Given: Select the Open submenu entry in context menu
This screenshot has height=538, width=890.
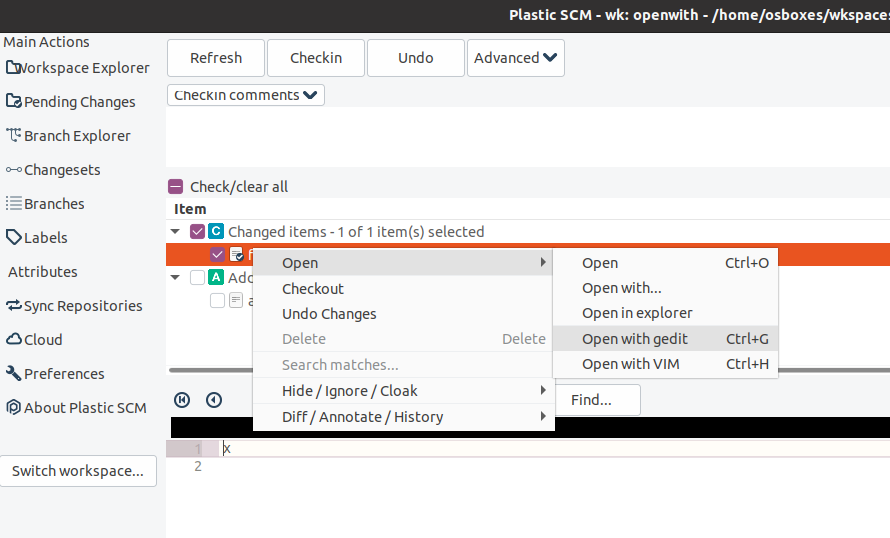Looking at the screenshot, I should tap(404, 263).
